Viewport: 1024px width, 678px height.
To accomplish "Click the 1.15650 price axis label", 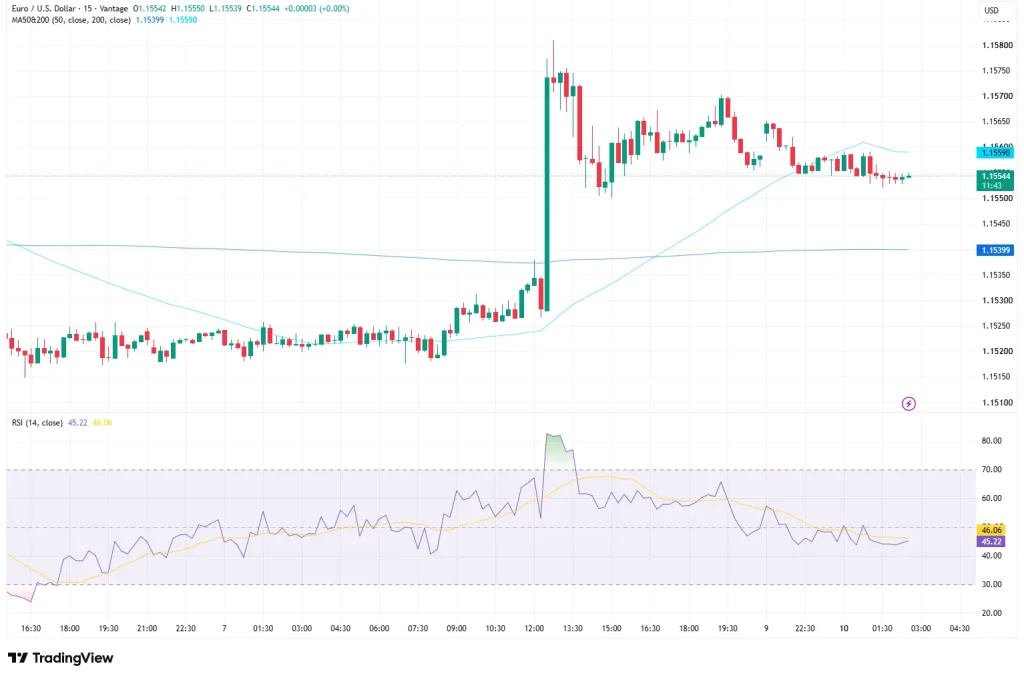I will (x=997, y=121).
